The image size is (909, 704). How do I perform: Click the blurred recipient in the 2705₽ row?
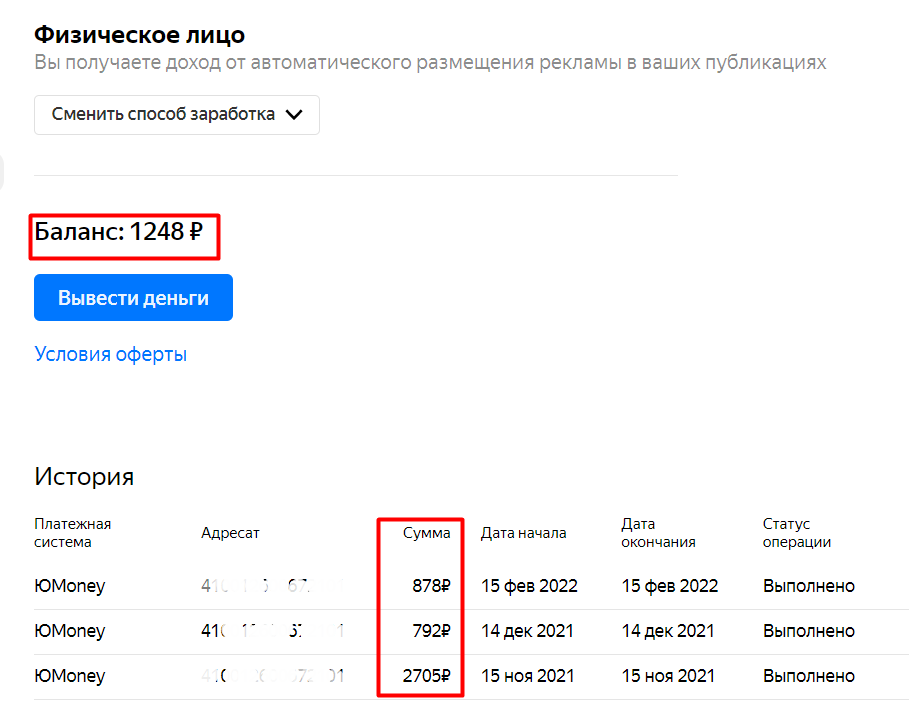[x=272, y=676]
